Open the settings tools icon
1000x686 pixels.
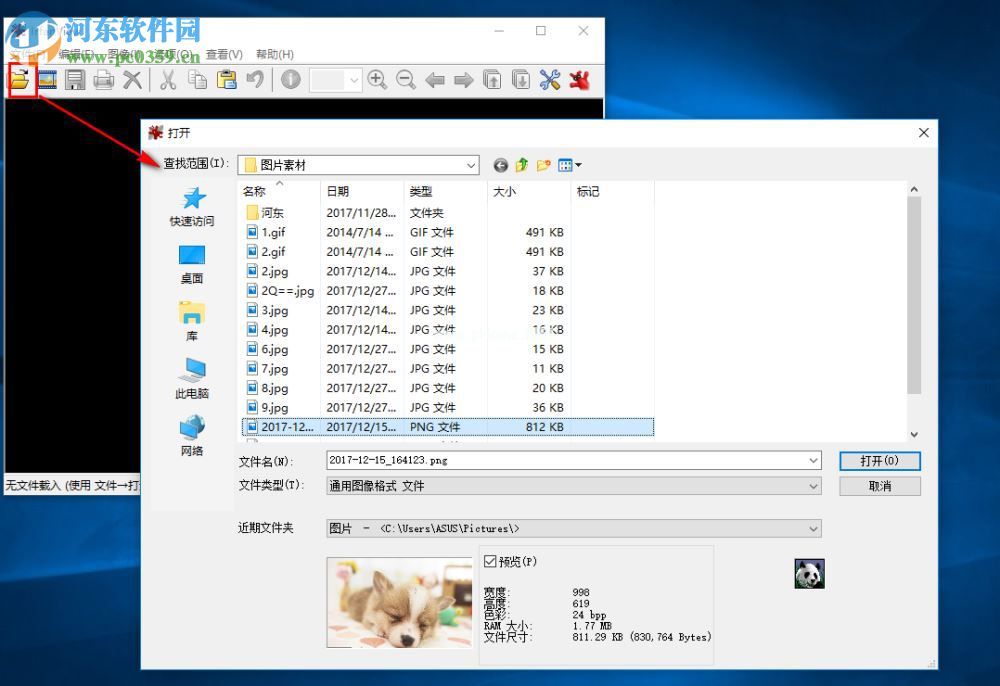point(550,80)
